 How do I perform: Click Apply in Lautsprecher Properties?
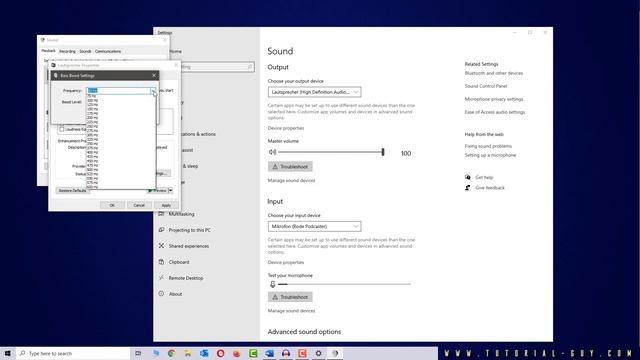click(166, 205)
